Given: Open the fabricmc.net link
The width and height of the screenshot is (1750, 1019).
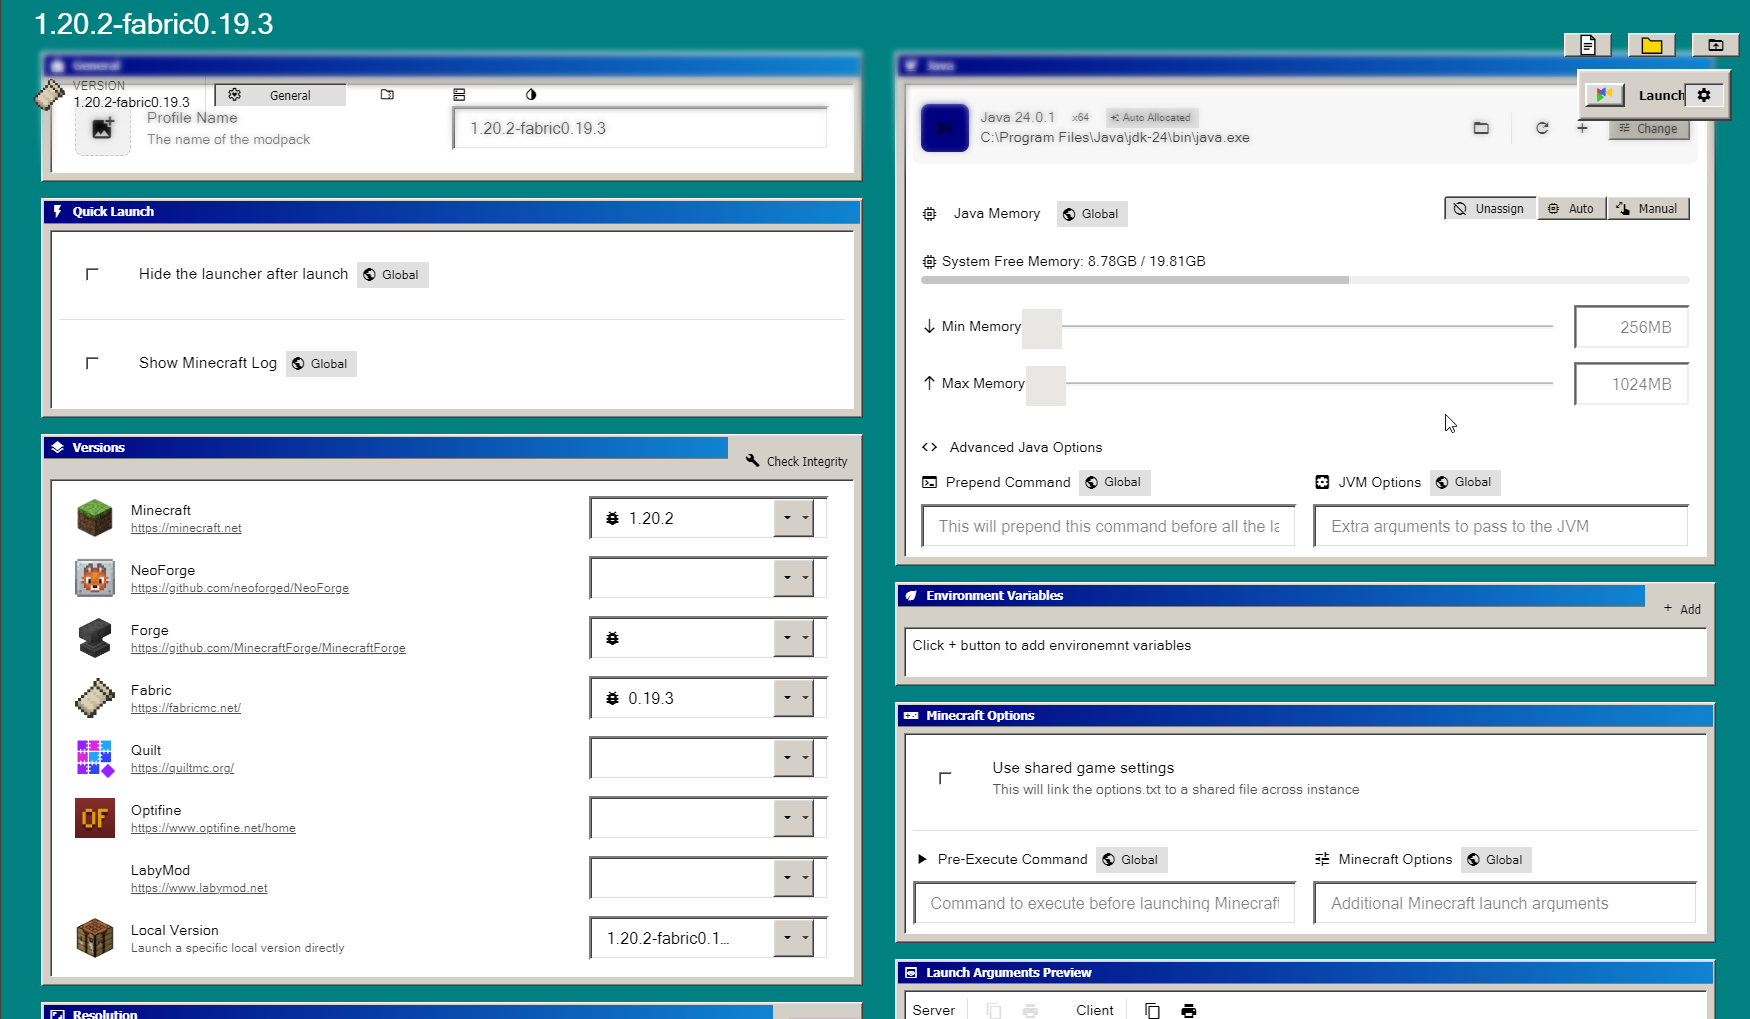Looking at the screenshot, I should point(186,708).
